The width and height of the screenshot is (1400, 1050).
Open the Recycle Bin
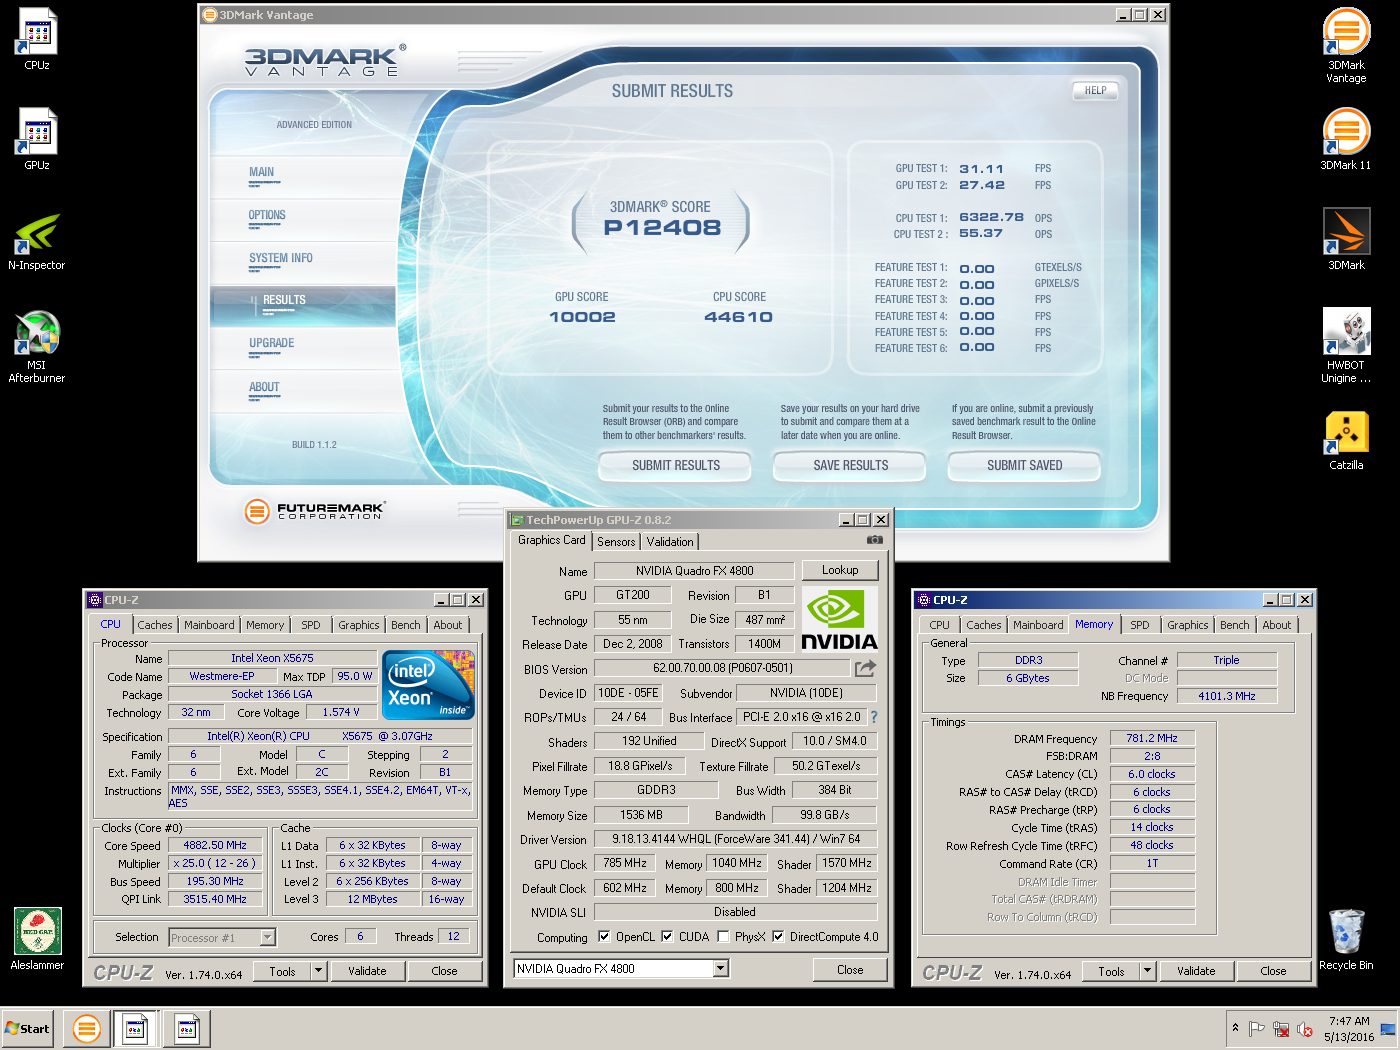click(1346, 939)
